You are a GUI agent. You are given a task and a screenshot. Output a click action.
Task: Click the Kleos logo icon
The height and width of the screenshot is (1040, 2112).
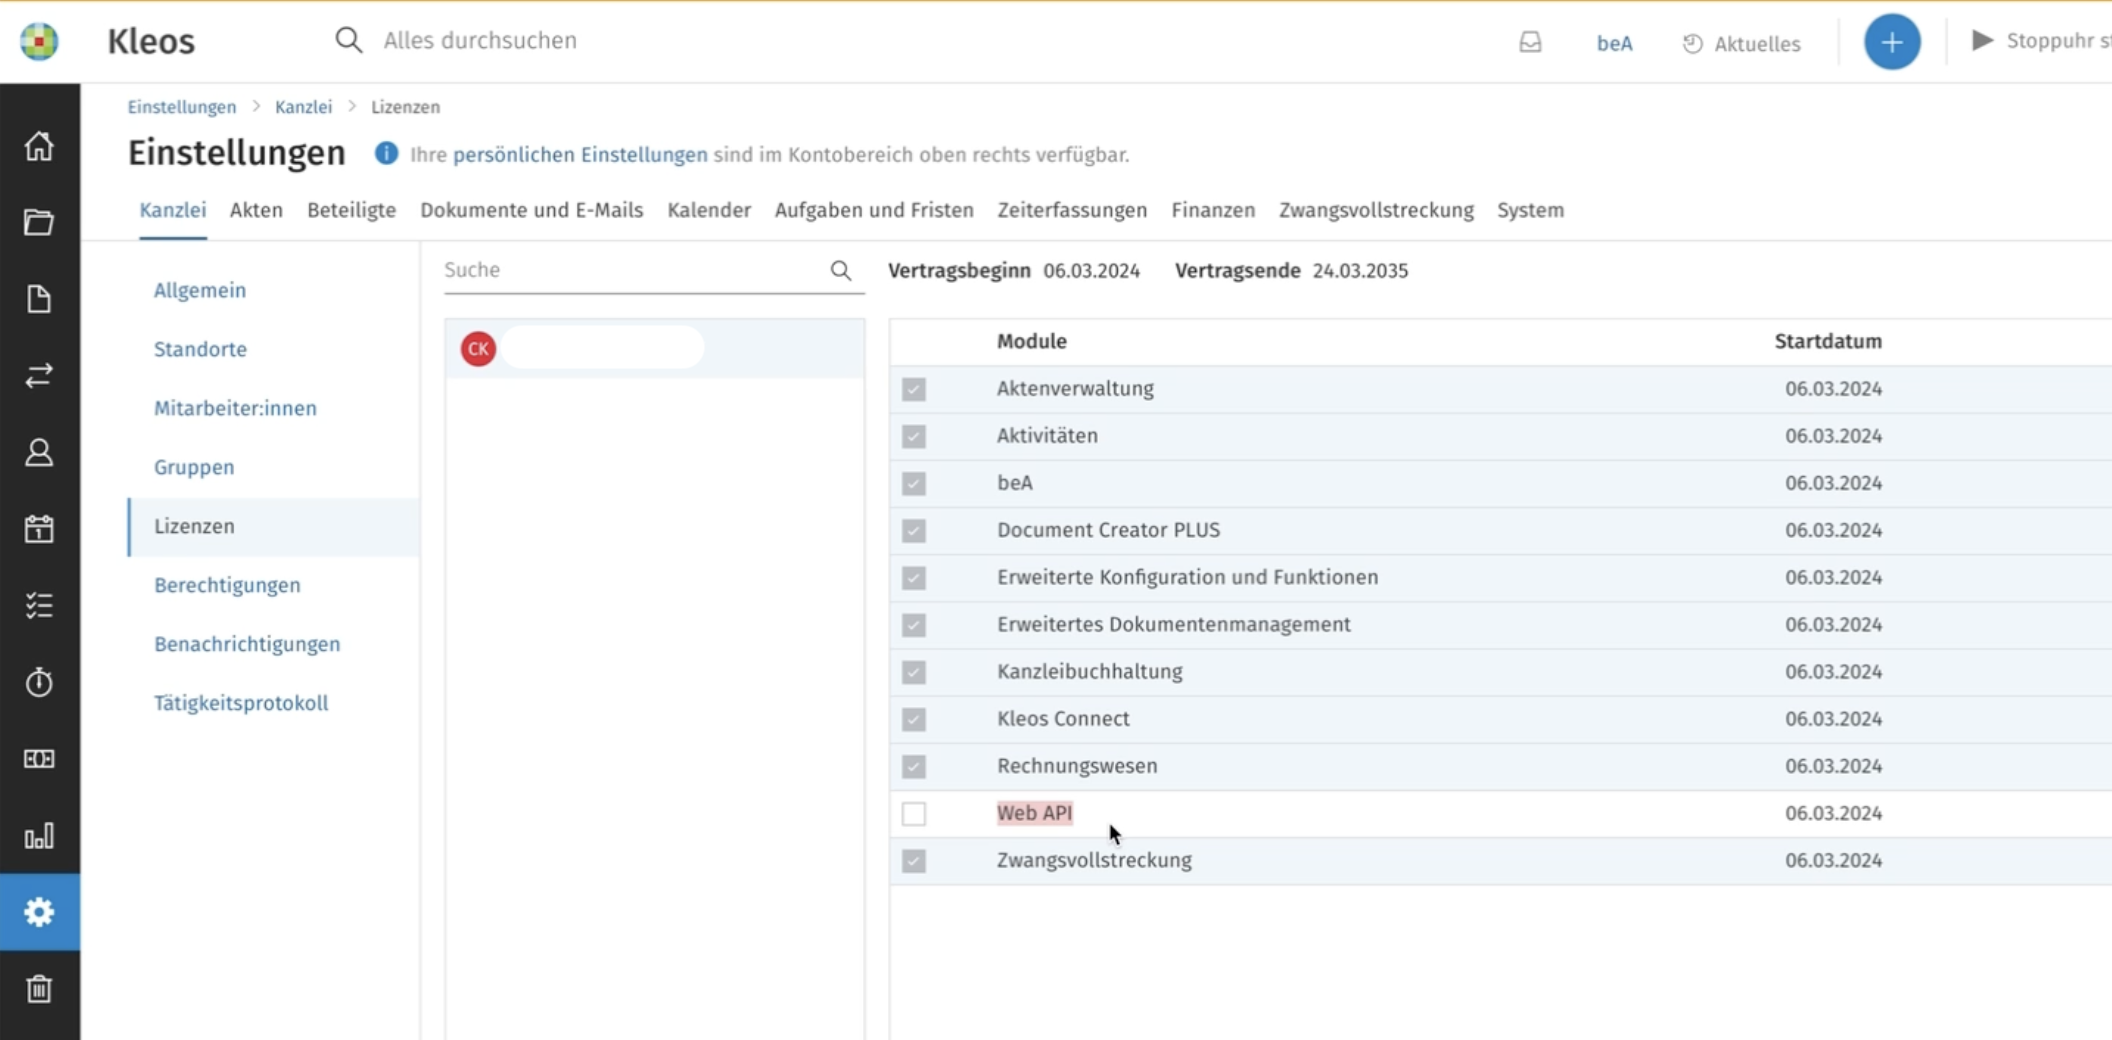click(x=39, y=41)
